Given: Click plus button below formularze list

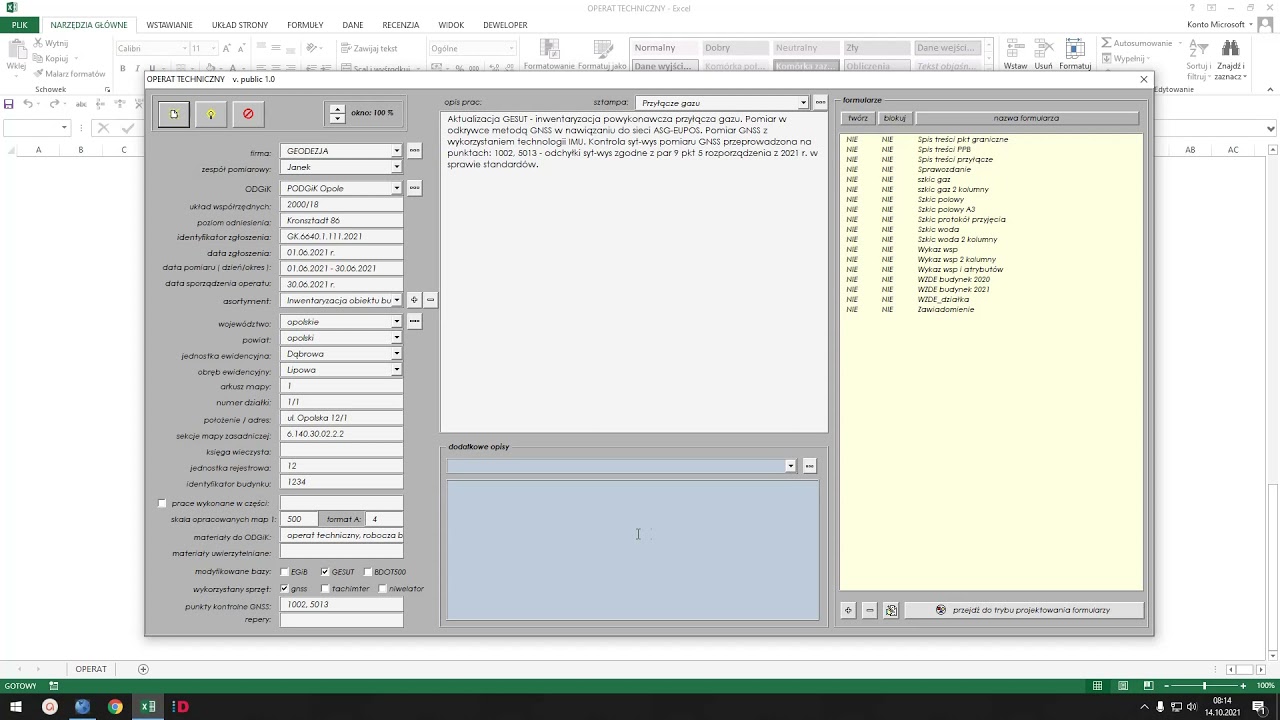Looking at the screenshot, I should pos(848,610).
